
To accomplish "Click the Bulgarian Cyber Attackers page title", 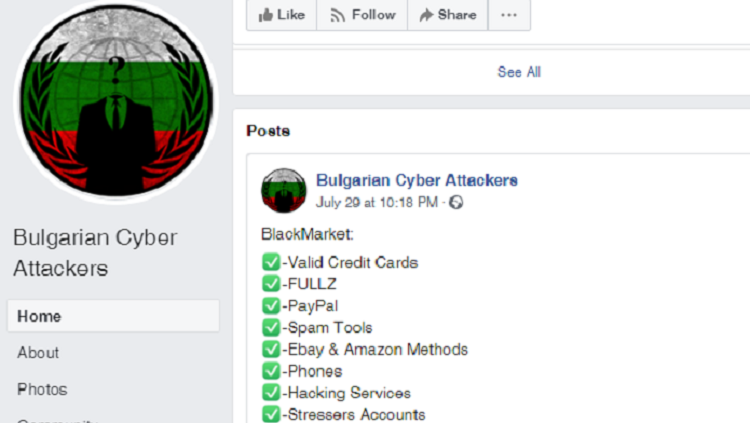I will [95, 253].
